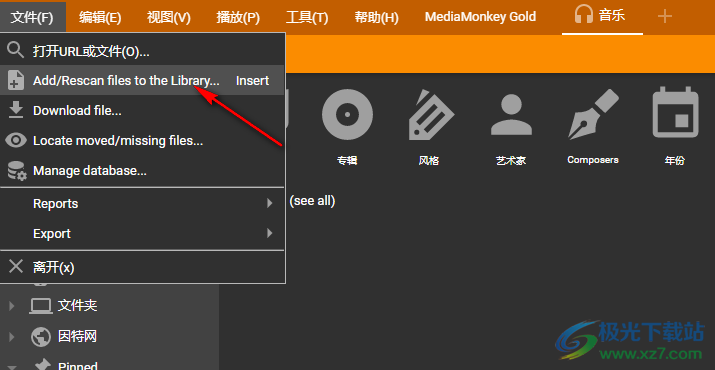Add a new tab with plus button
Image resolution: width=715 pixels, height=370 pixels.
click(x=665, y=17)
